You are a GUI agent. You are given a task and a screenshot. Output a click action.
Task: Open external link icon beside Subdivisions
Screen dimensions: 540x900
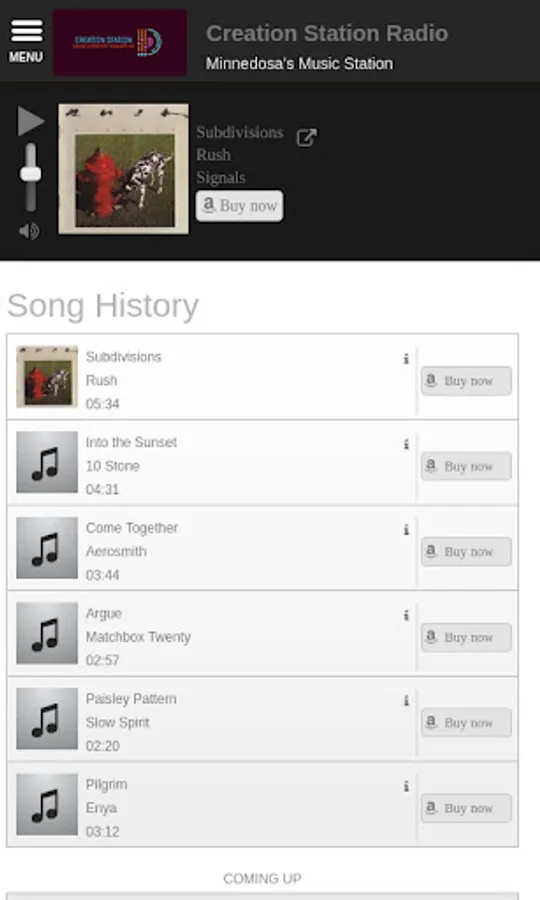(306, 137)
